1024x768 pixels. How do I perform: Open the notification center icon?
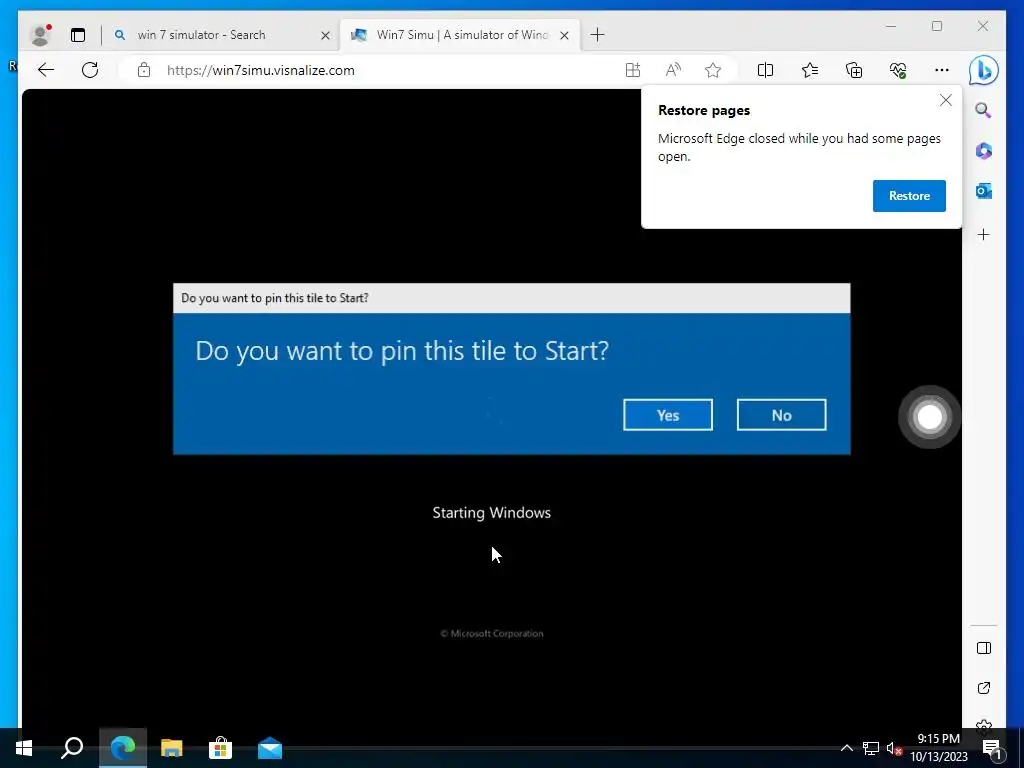pyautogui.click(x=993, y=750)
